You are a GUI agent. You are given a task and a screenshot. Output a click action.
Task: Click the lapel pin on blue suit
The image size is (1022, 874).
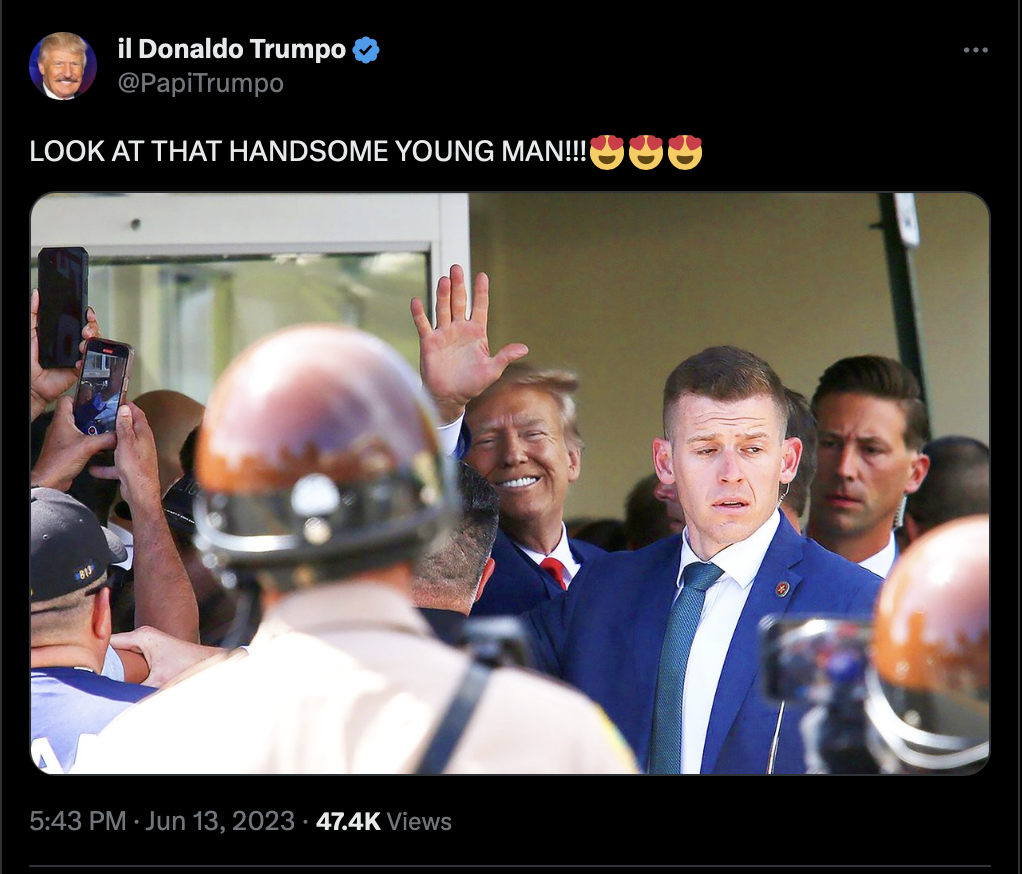(x=783, y=589)
